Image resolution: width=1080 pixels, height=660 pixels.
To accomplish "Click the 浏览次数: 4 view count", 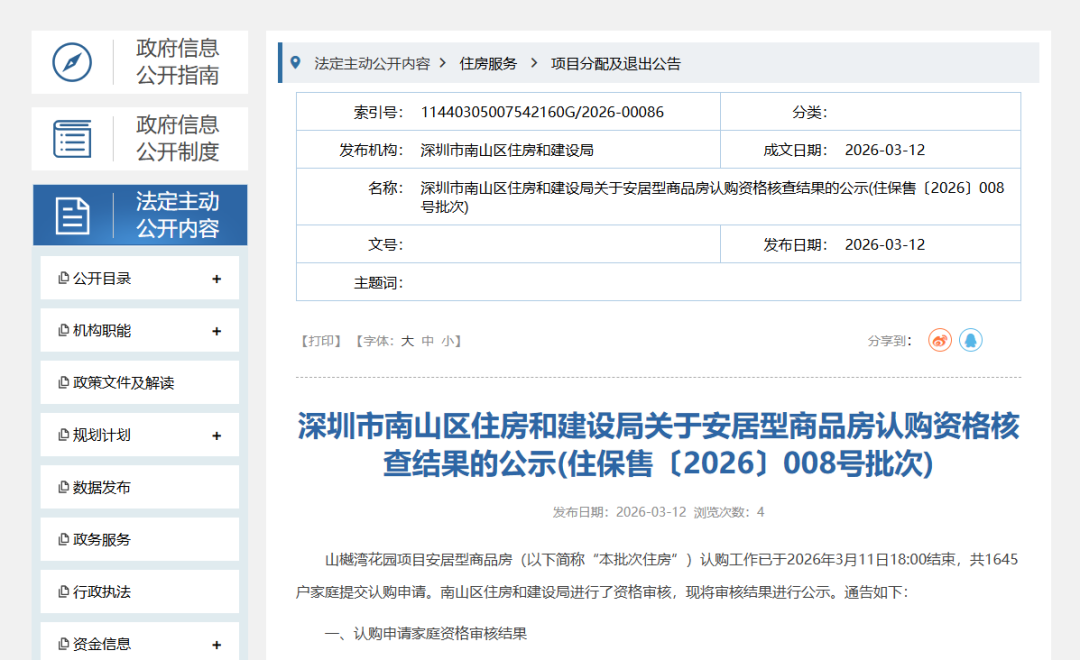I will [x=729, y=512].
